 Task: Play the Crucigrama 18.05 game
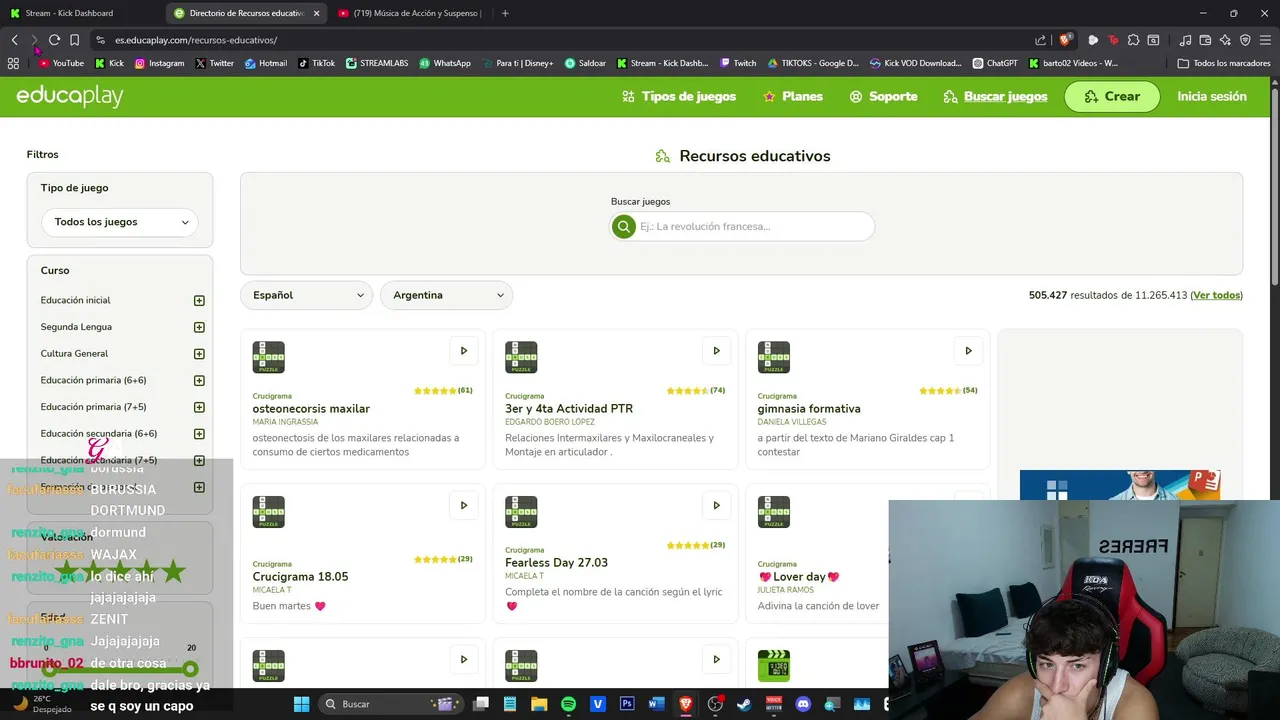[x=463, y=505]
